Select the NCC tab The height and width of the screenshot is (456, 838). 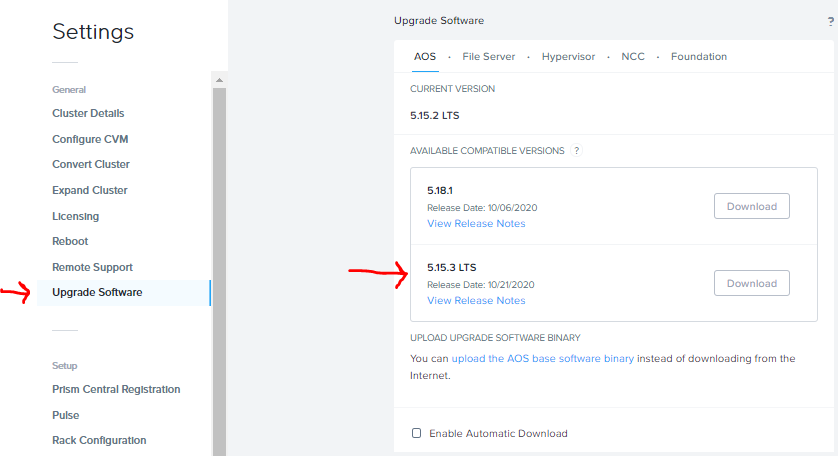(x=633, y=57)
